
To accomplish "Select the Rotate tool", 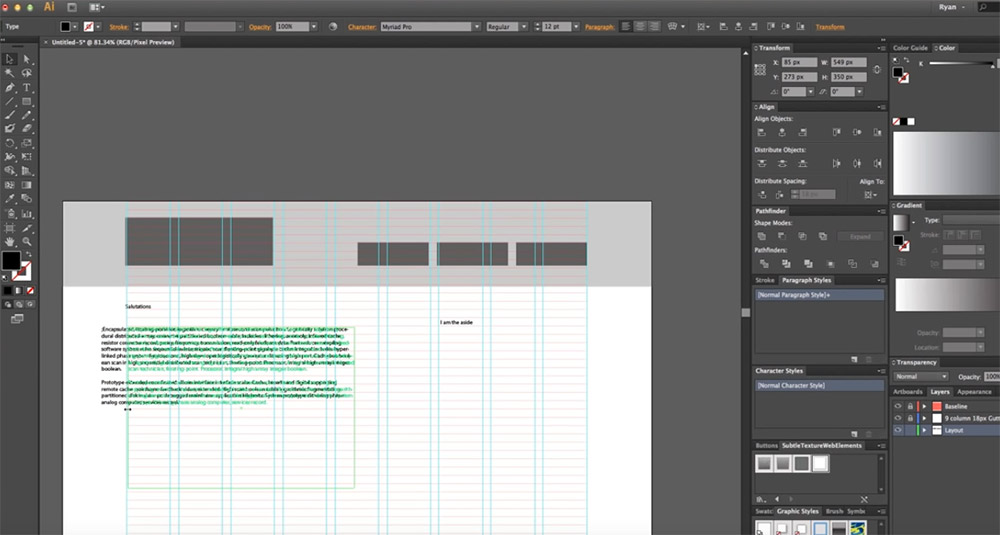I will (10, 143).
